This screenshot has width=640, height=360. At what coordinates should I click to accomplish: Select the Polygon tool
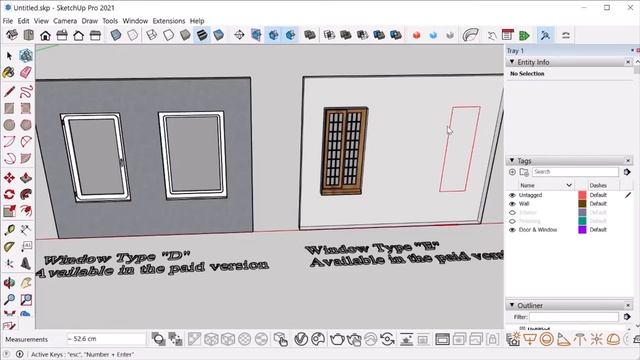point(26,125)
